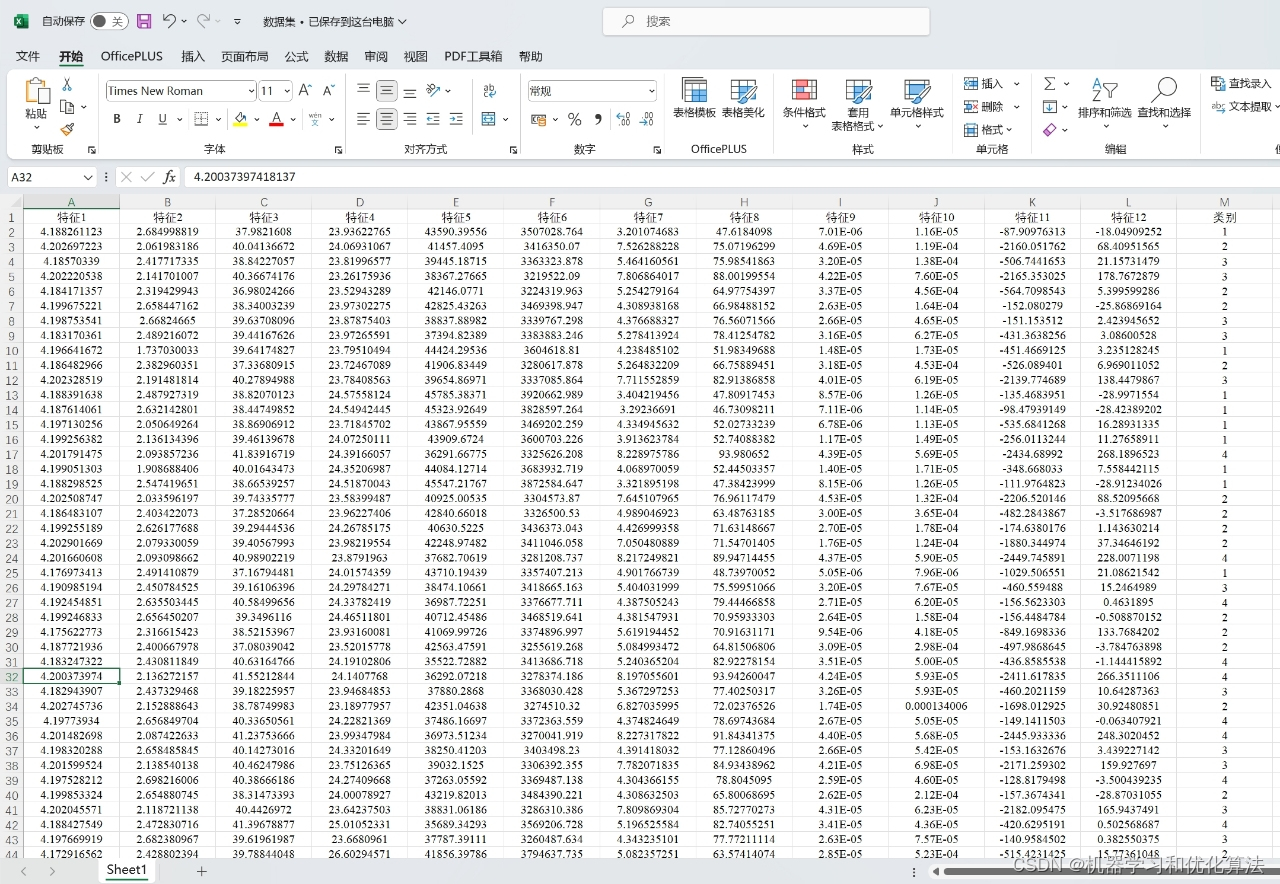Click the 搜索 search box

(x=766, y=21)
